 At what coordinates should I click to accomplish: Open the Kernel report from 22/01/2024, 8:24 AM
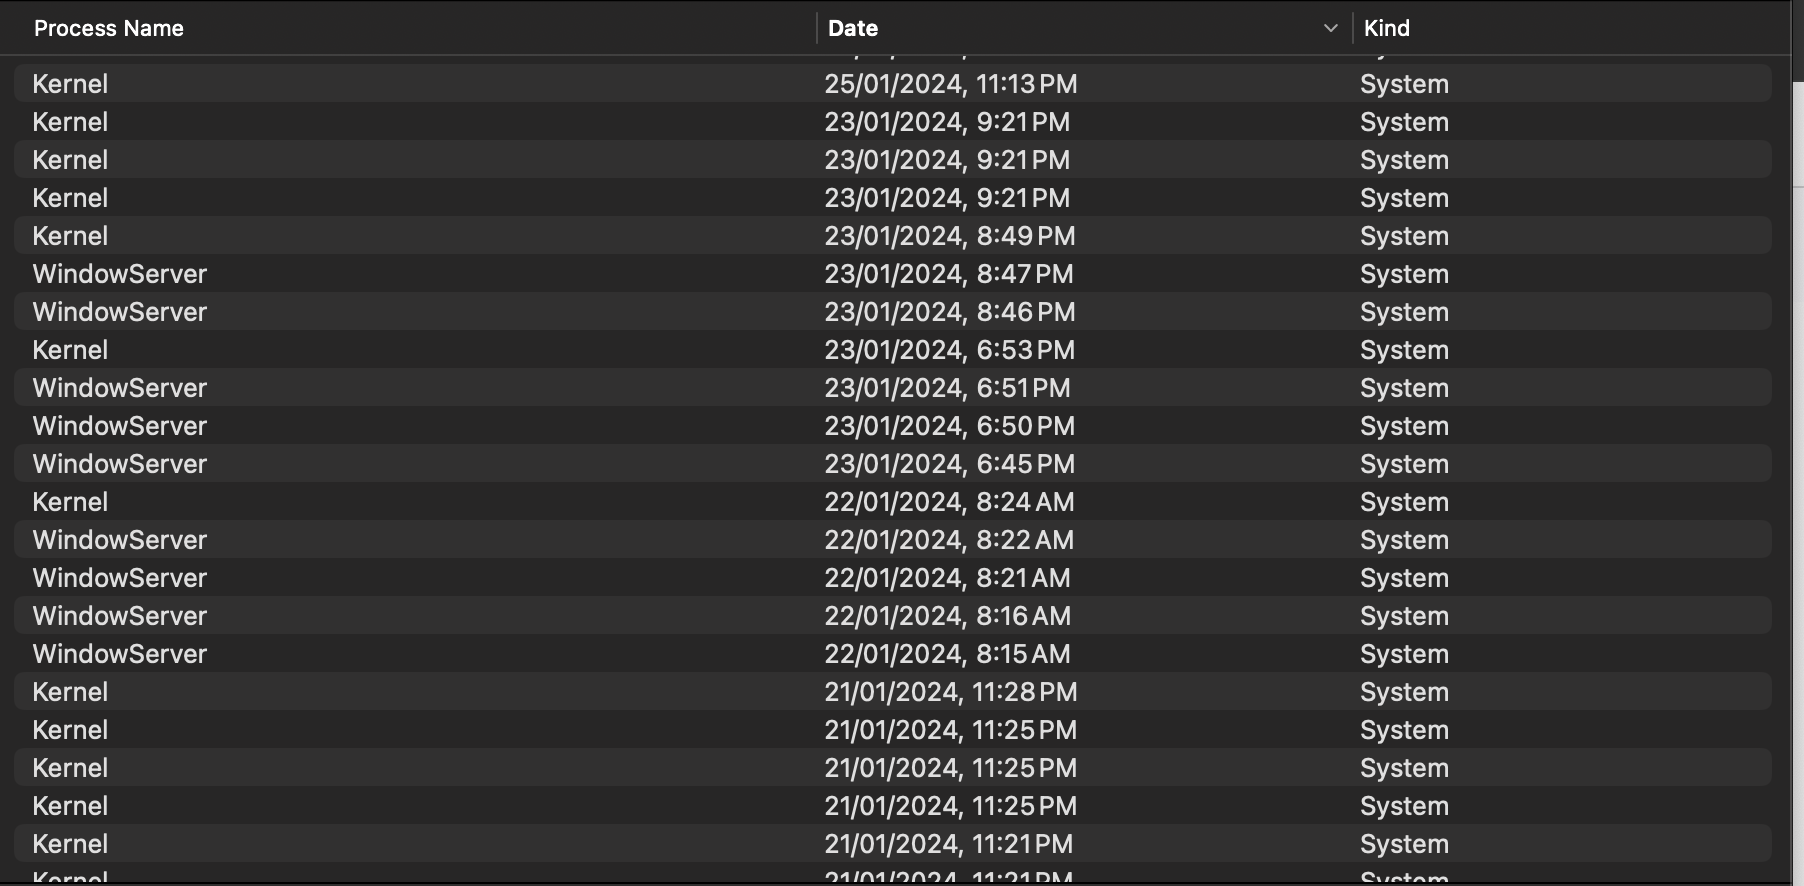coord(893,502)
